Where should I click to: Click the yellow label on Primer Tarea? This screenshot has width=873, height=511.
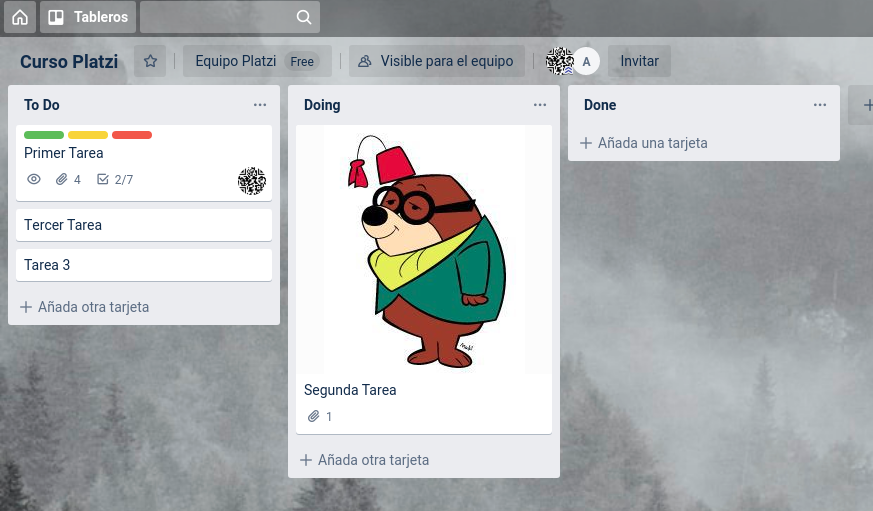(x=88, y=135)
